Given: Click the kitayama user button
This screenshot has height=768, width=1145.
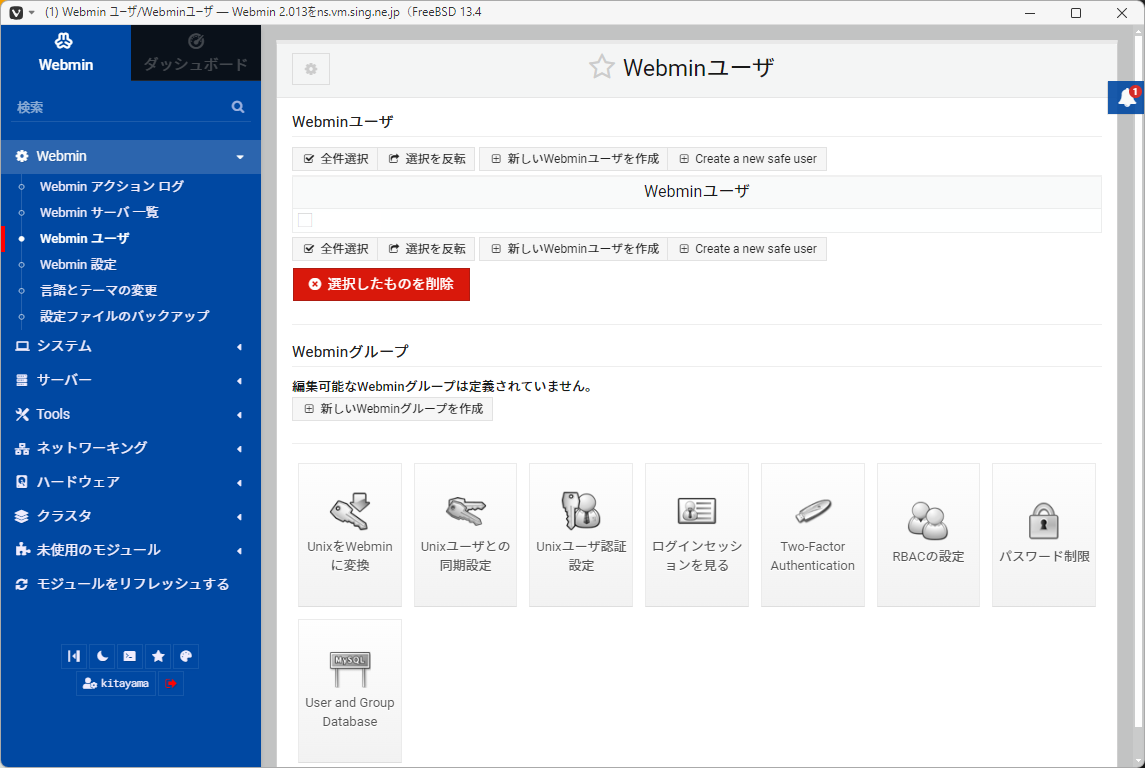Looking at the screenshot, I should [115, 683].
